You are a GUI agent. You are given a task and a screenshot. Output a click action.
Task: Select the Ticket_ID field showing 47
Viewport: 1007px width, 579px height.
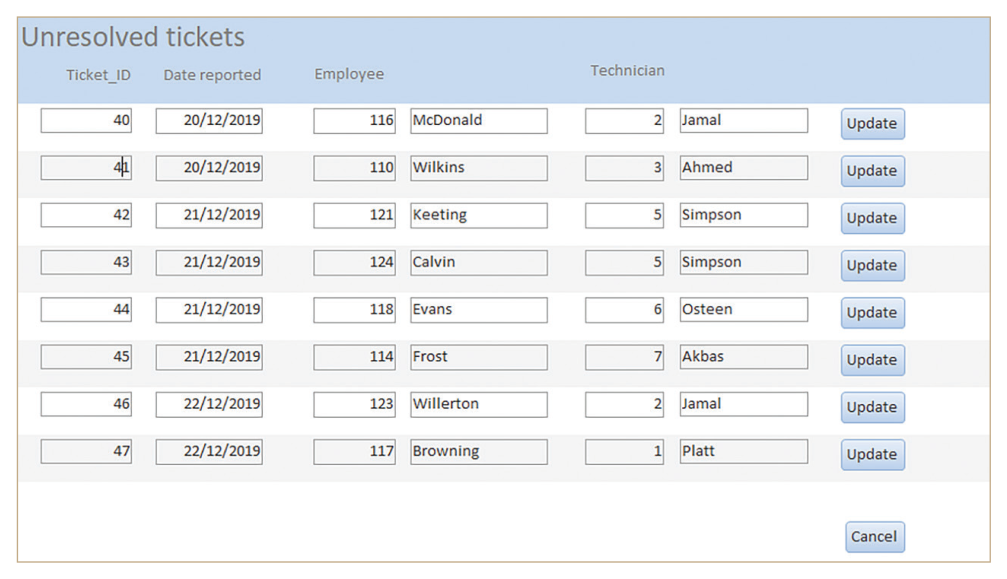click(86, 451)
